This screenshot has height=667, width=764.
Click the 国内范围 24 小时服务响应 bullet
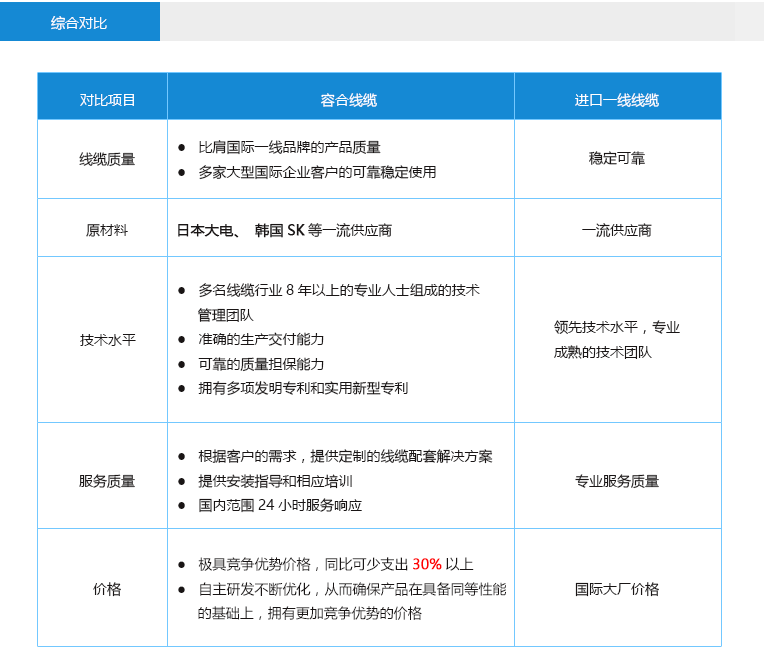pyautogui.click(x=280, y=505)
